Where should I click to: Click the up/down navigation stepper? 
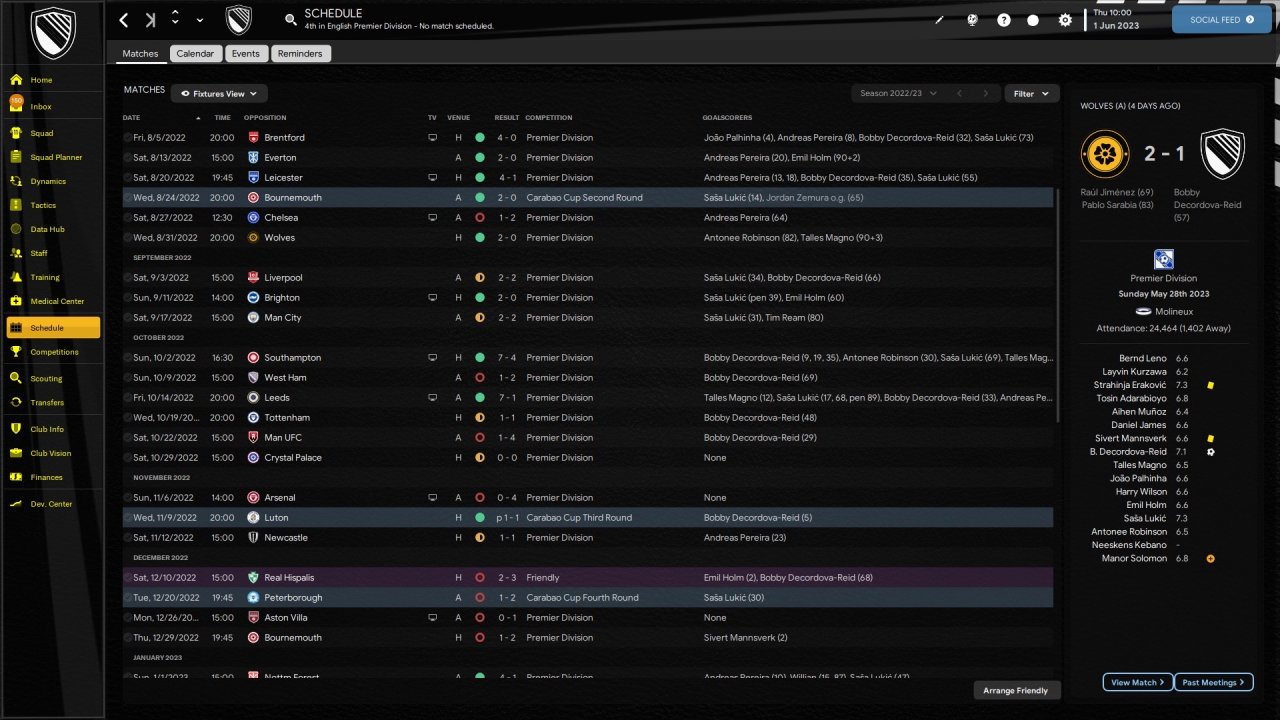[x=175, y=19]
